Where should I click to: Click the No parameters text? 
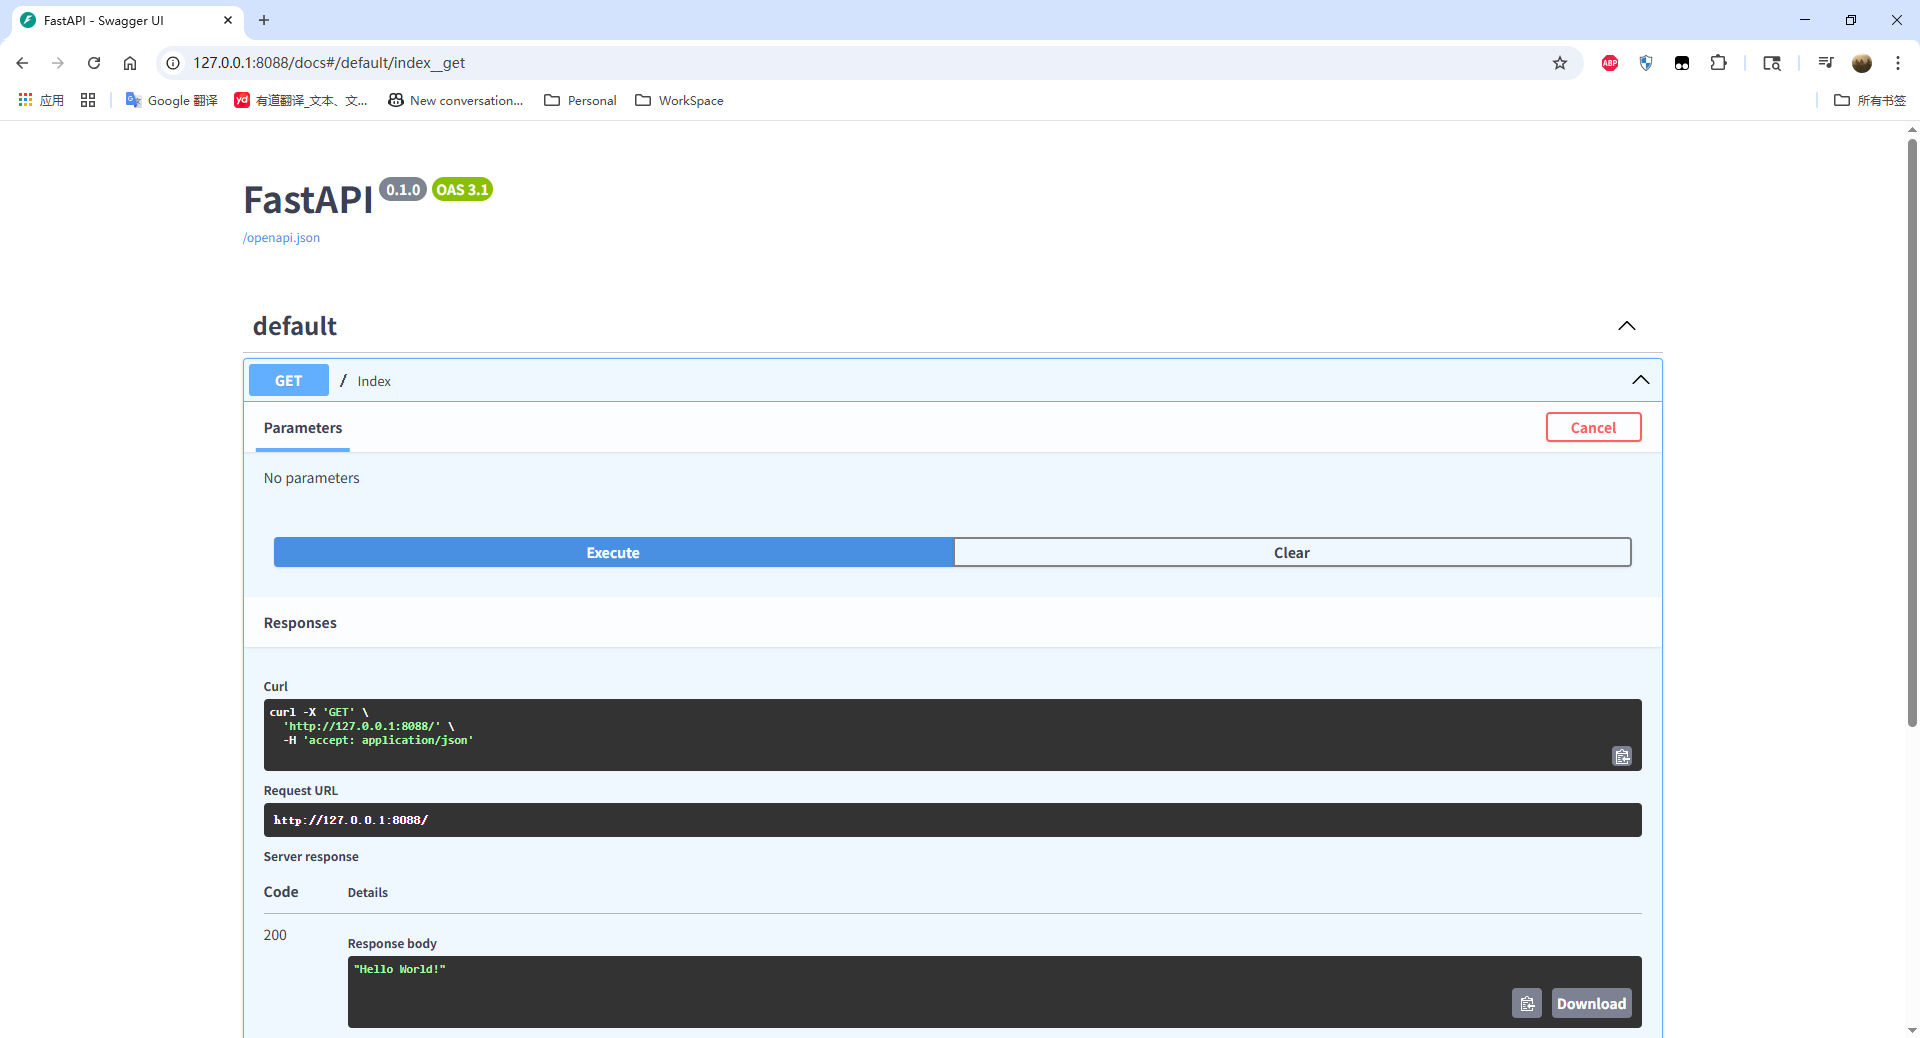[311, 478]
